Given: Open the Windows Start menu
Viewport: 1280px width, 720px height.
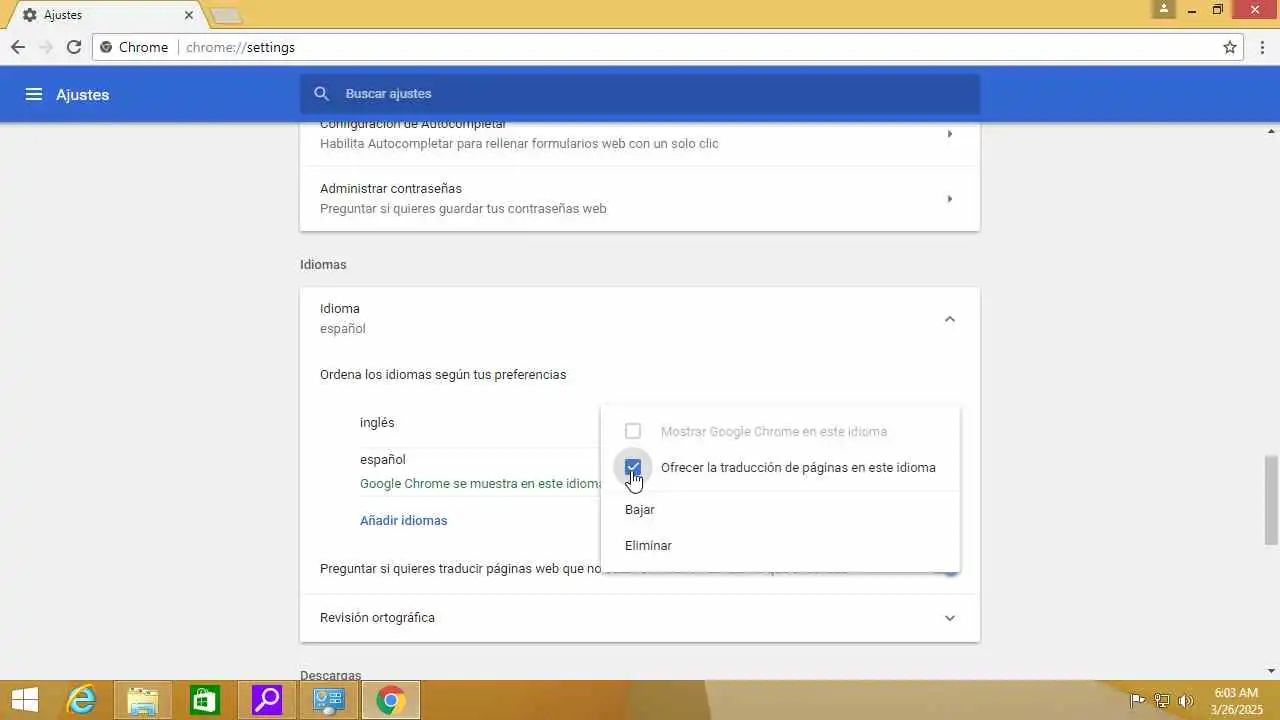Looking at the screenshot, I should 24,700.
